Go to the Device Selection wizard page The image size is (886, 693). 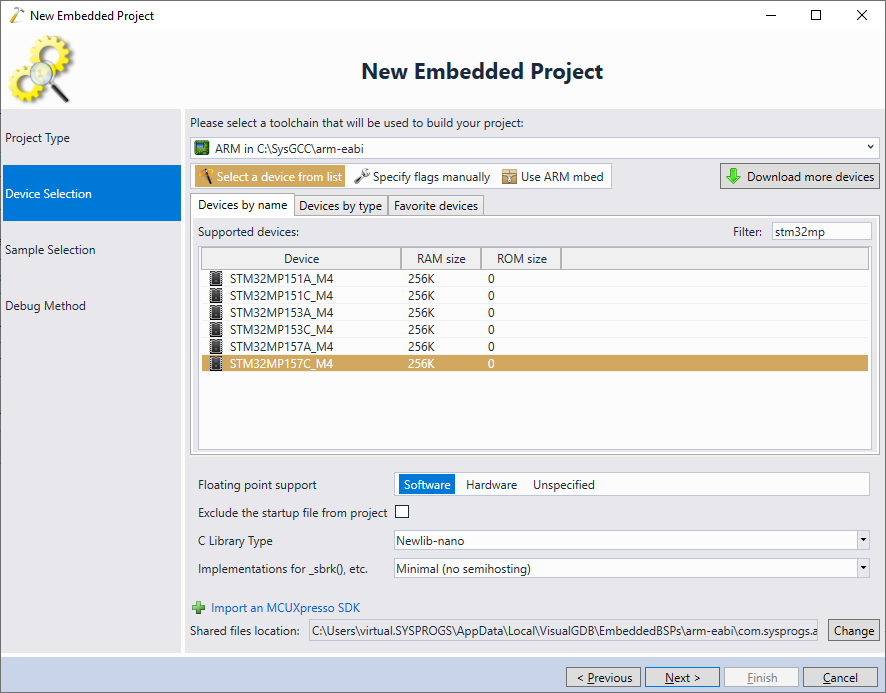tap(92, 193)
